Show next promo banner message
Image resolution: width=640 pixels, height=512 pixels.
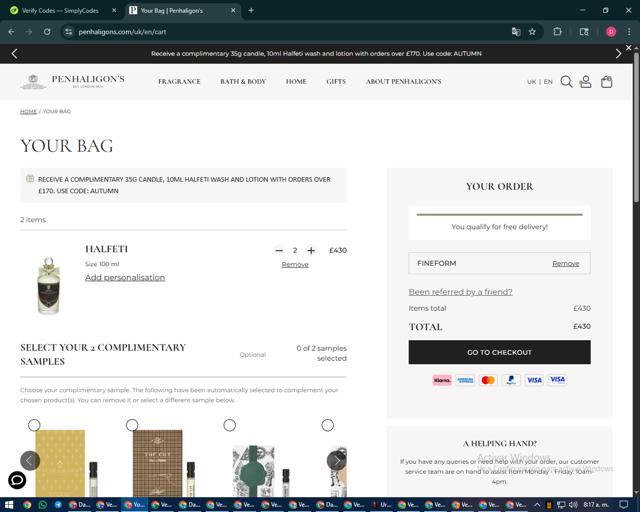618,53
